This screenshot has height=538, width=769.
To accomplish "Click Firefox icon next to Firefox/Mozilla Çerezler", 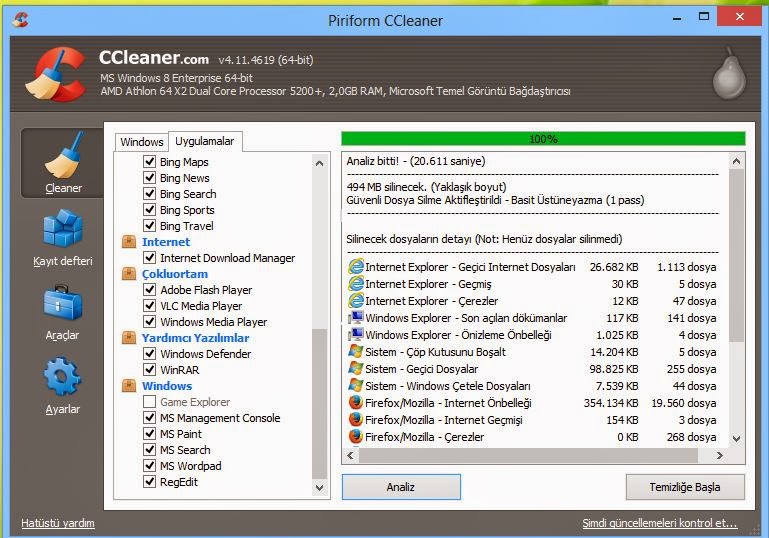I will [x=356, y=436].
